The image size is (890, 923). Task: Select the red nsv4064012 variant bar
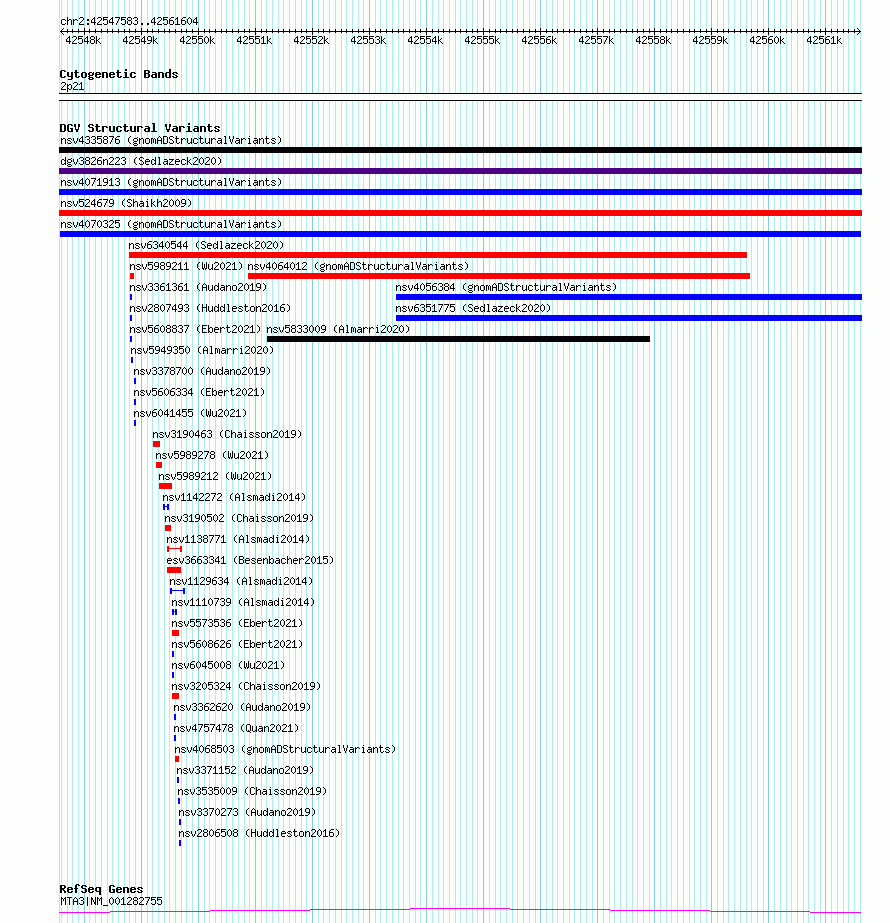(499, 276)
